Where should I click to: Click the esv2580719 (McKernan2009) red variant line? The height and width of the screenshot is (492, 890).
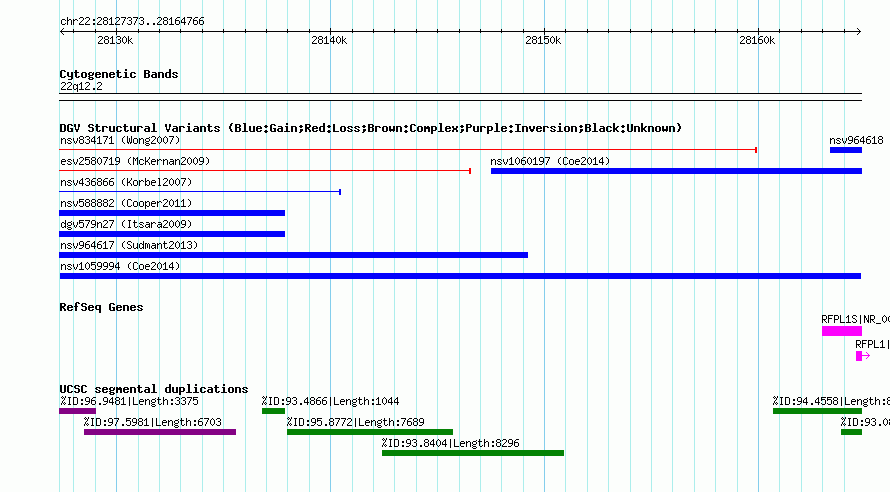[x=265, y=171]
